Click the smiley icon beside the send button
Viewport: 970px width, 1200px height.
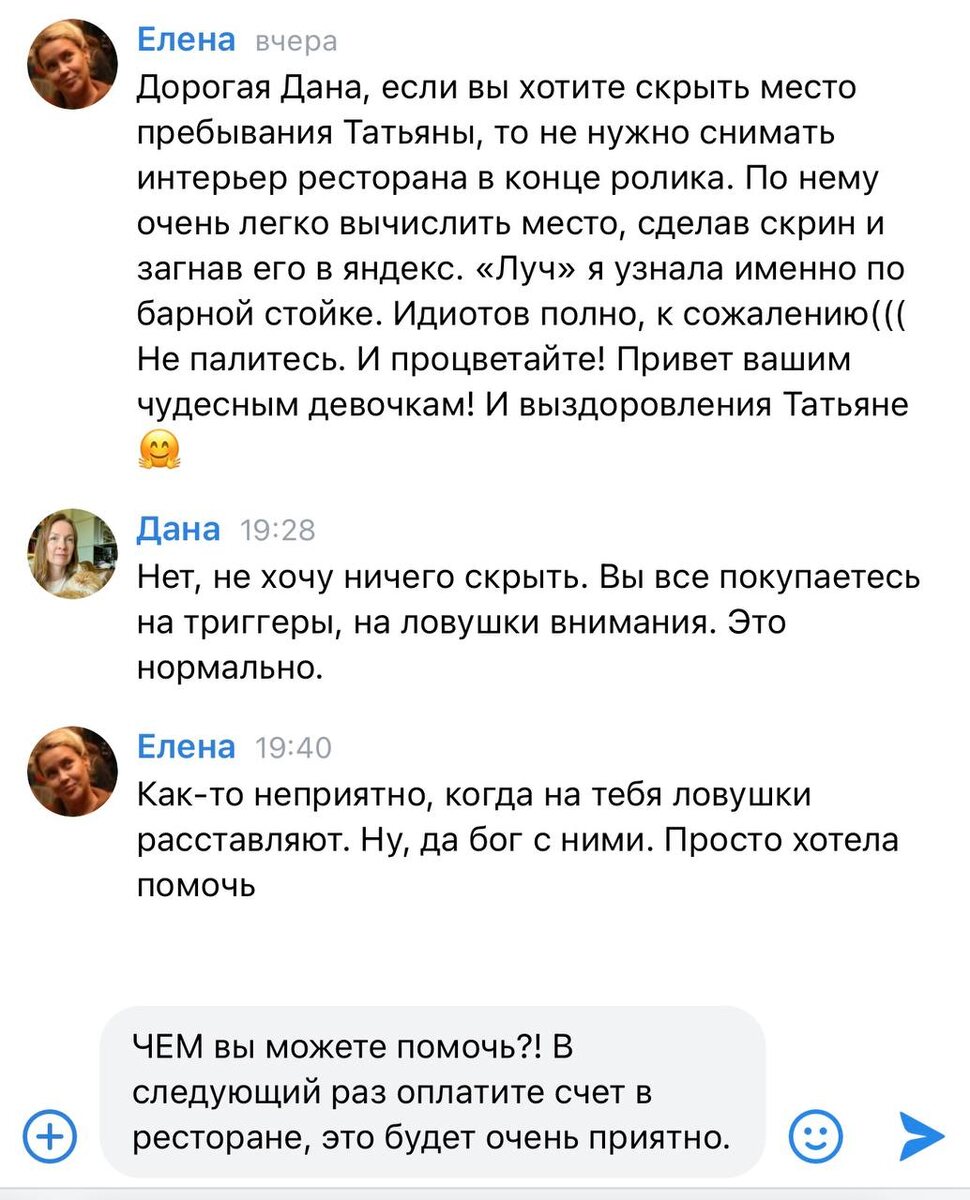click(x=817, y=1134)
